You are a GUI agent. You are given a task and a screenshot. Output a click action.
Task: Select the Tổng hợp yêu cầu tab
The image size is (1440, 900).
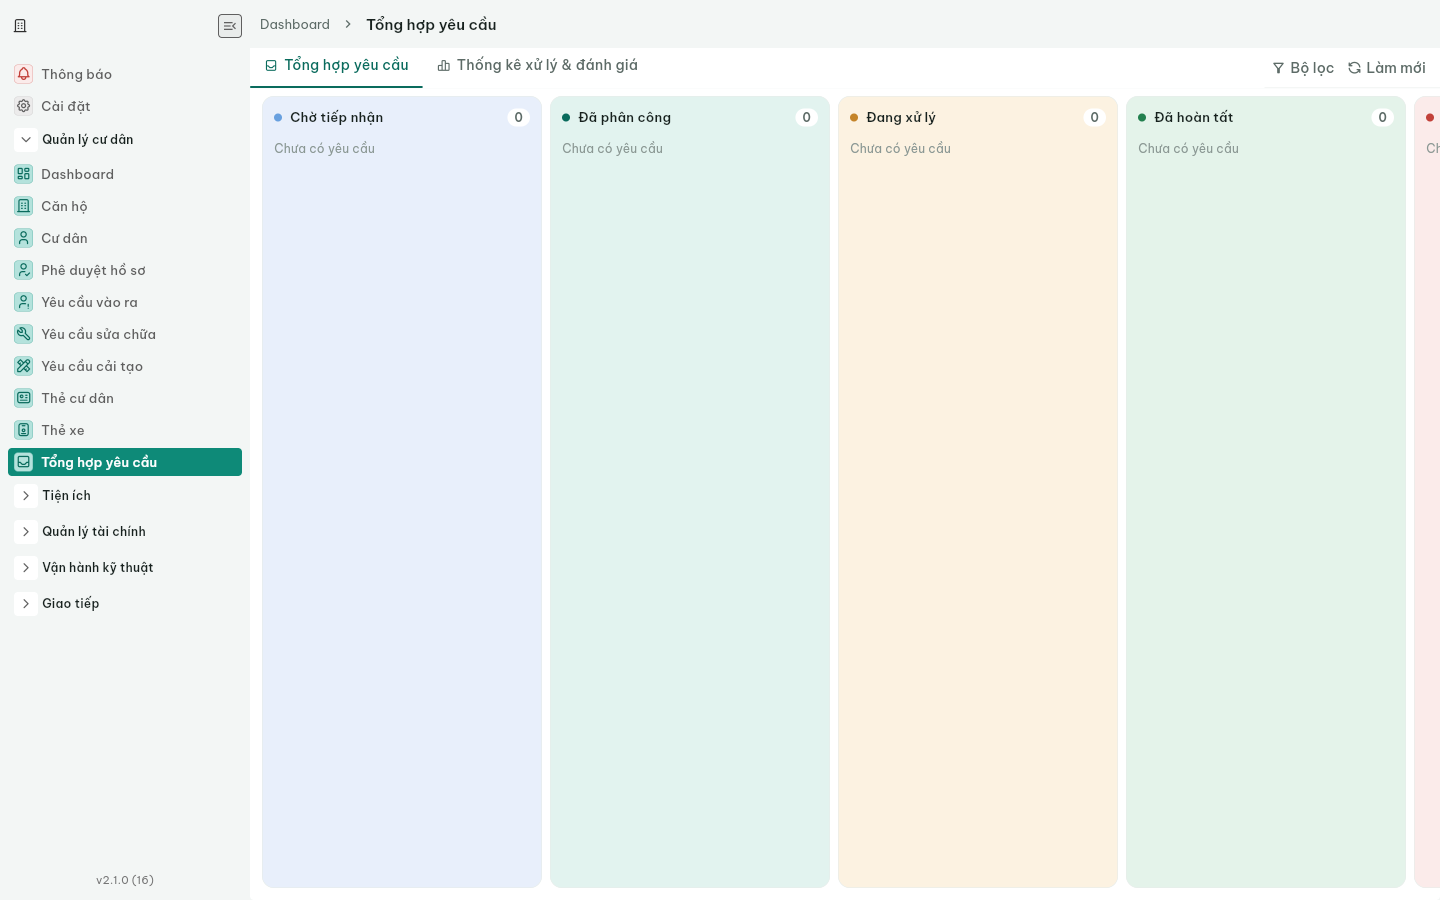click(336, 66)
